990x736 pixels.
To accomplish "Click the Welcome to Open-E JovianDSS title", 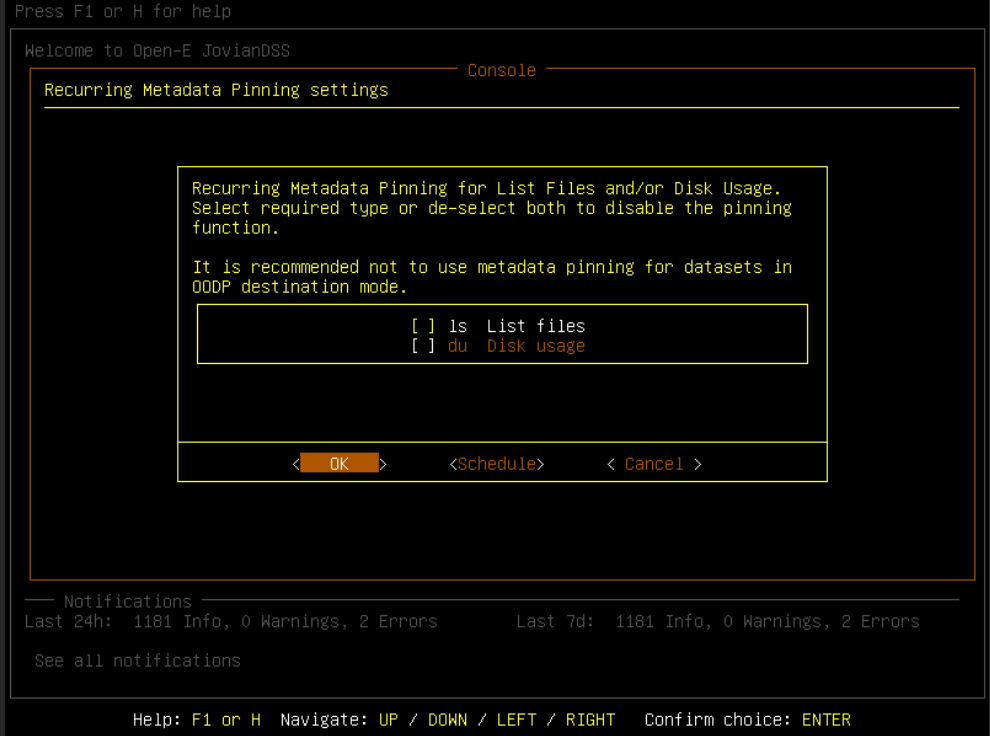I will pos(157,50).
